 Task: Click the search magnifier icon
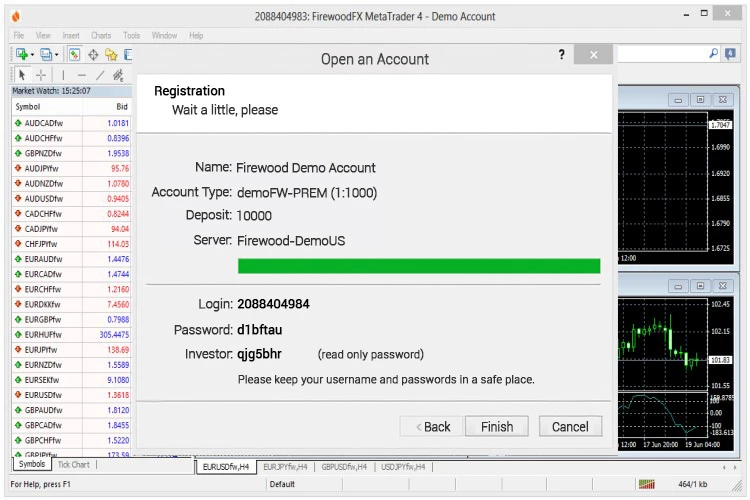click(713, 54)
